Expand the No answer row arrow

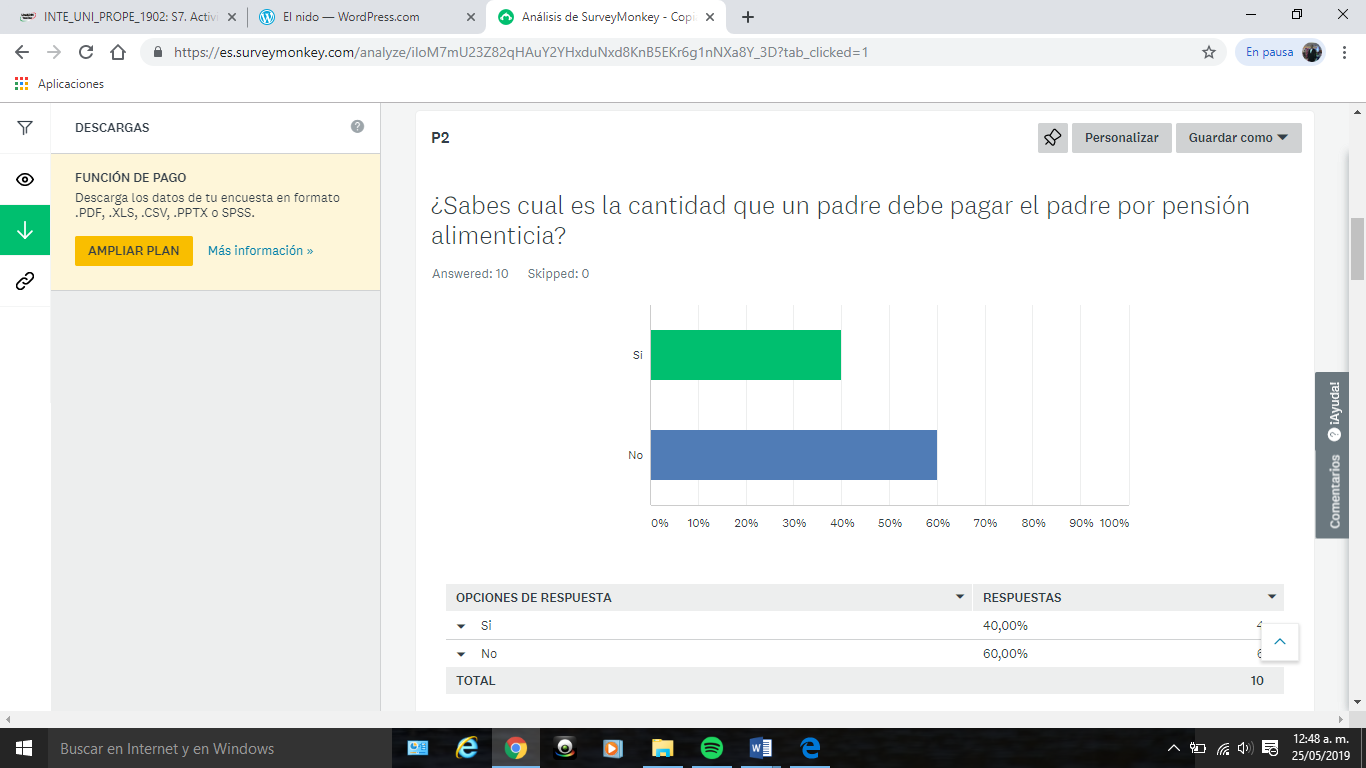tap(461, 654)
